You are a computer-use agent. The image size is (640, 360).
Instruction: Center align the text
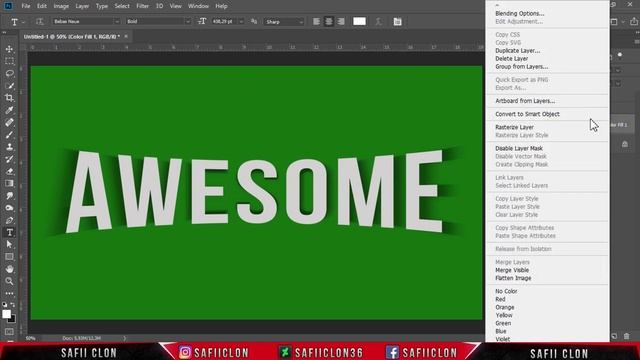tap(329, 22)
